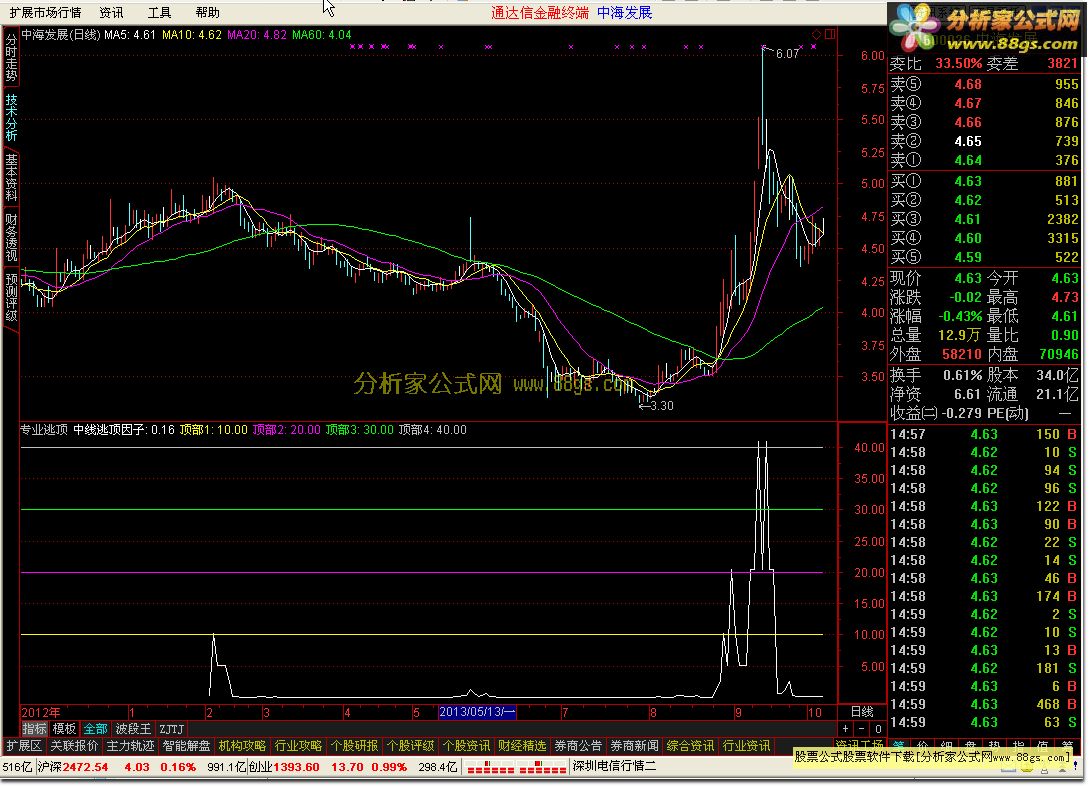Open the 智能解盘 bottom tab
Viewport: 1089px width, 786px height.
(186, 746)
